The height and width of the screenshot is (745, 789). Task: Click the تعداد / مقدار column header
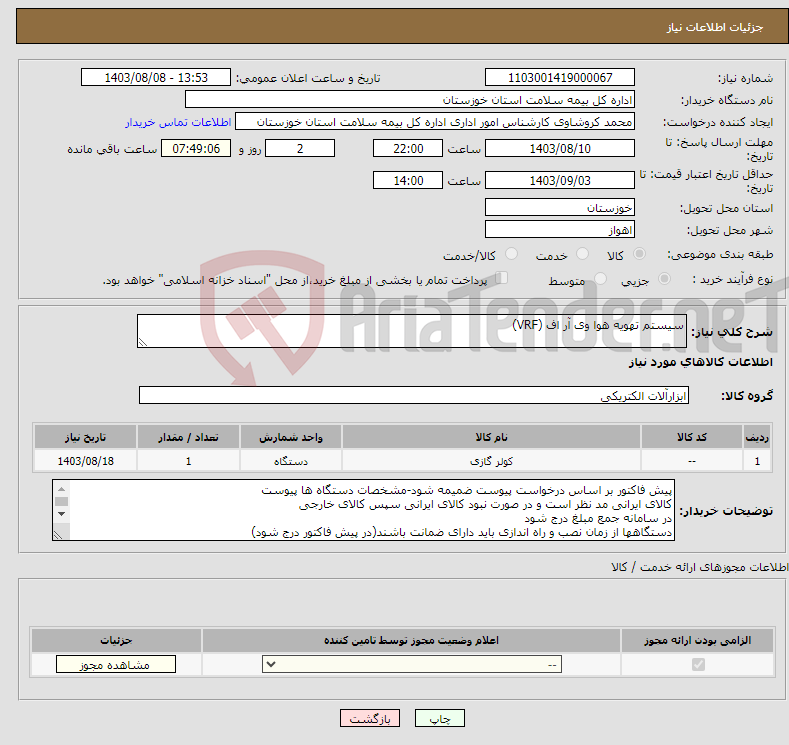point(188,437)
